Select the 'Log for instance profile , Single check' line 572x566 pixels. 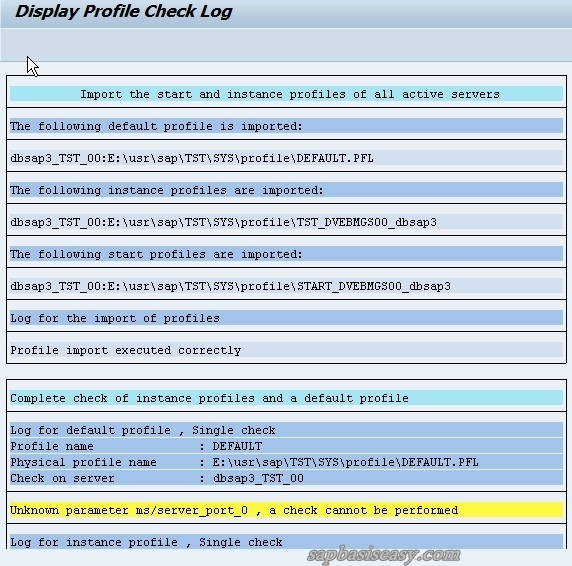pyautogui.click(x=286, y=542)
